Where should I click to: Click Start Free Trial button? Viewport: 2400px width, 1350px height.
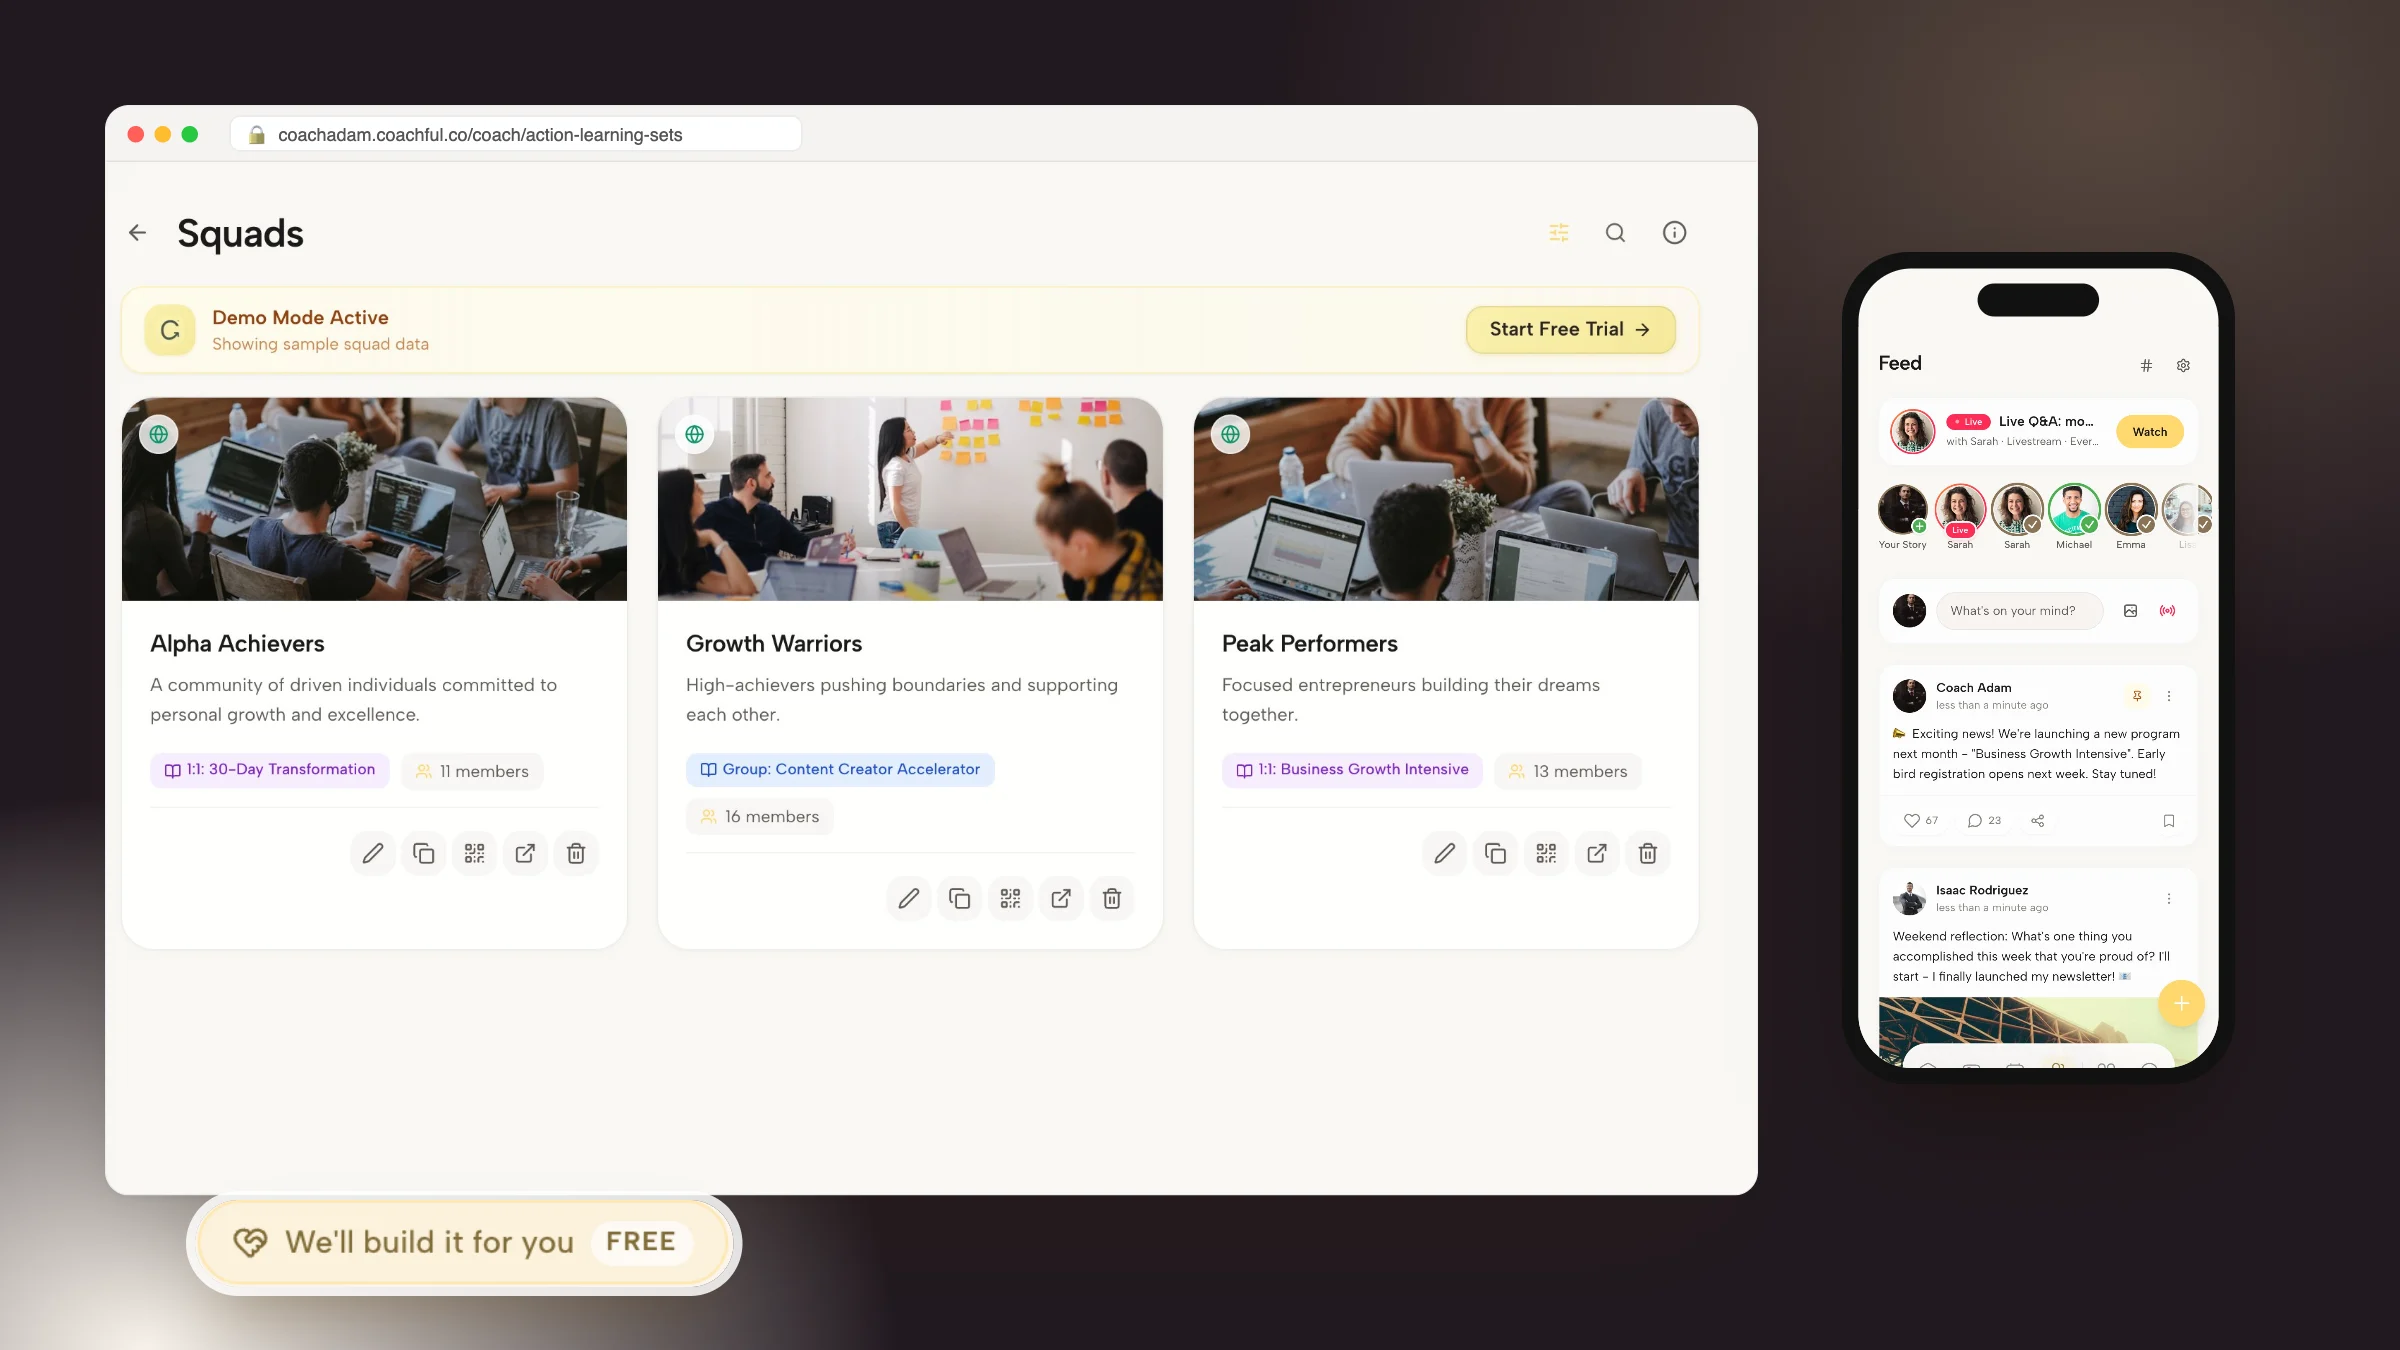click(x=1570, y=329)
